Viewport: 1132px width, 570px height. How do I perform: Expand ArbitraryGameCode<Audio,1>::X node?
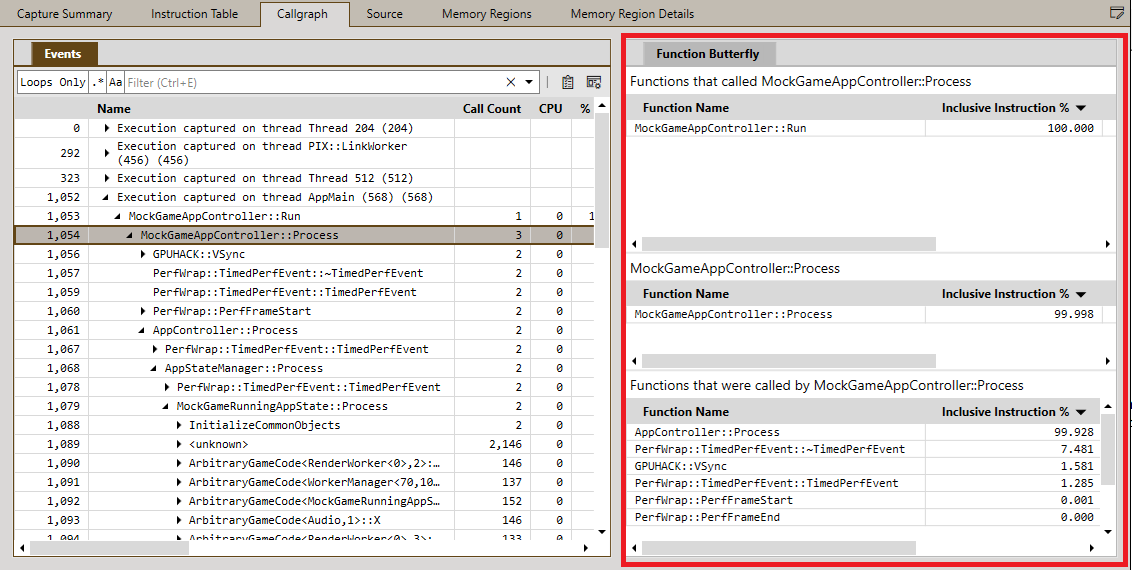click(x=179, y=521)
